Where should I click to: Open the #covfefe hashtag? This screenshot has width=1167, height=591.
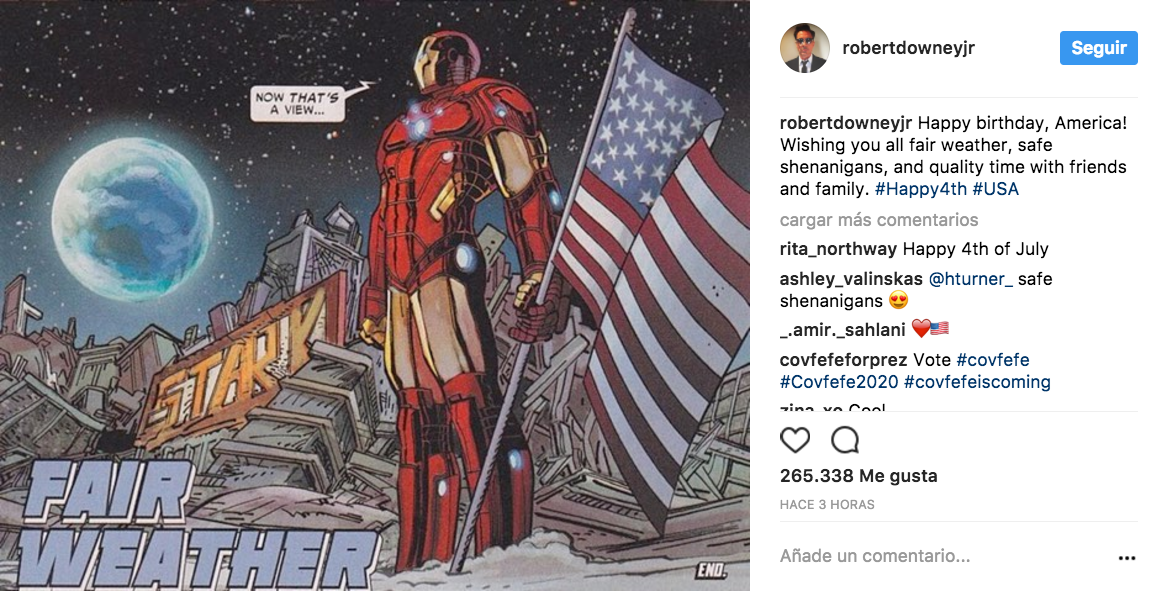click(993, 360)
